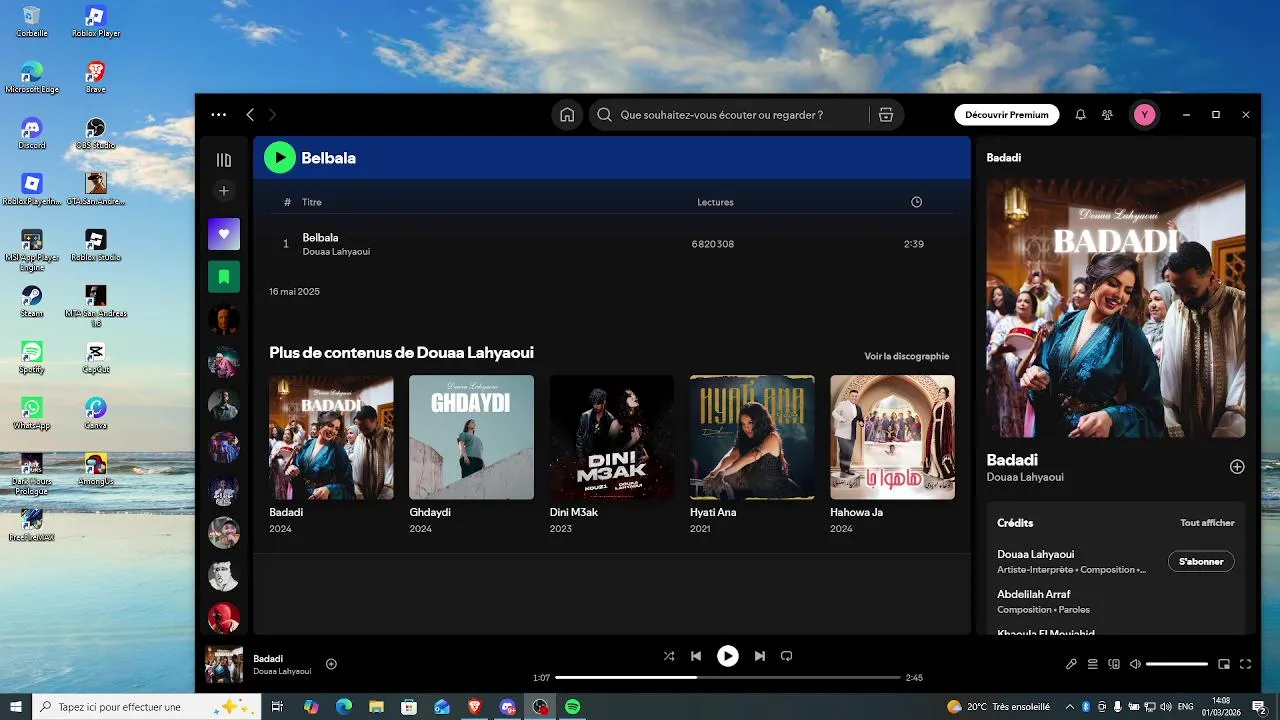Open the red-cap artist avatar in library sidebar
This screenshot has height=720, width=1280.
click(224, 618)
